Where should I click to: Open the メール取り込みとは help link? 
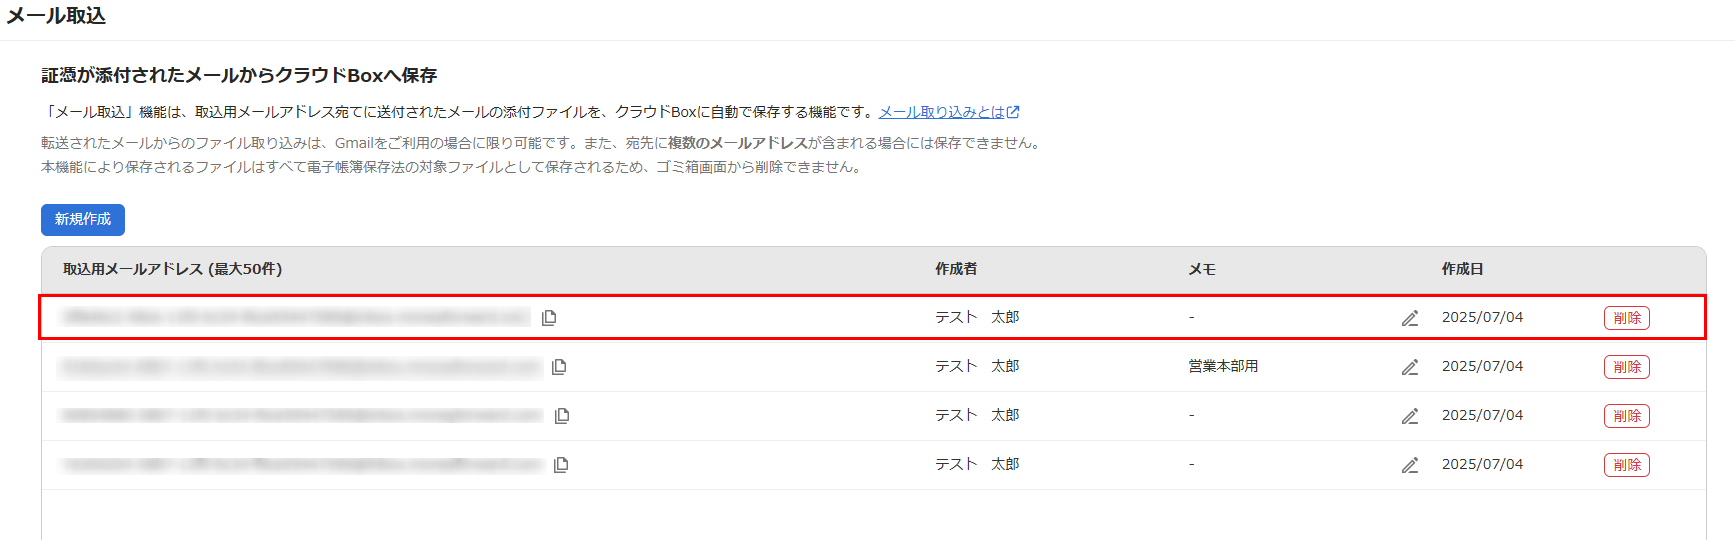[949, 112]
